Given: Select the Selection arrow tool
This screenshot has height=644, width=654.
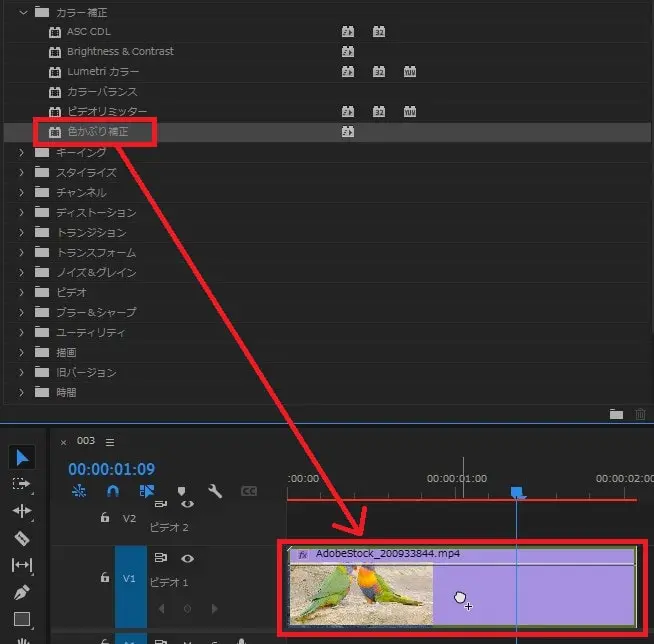Looking at the screenshot, I should [22, 458].
